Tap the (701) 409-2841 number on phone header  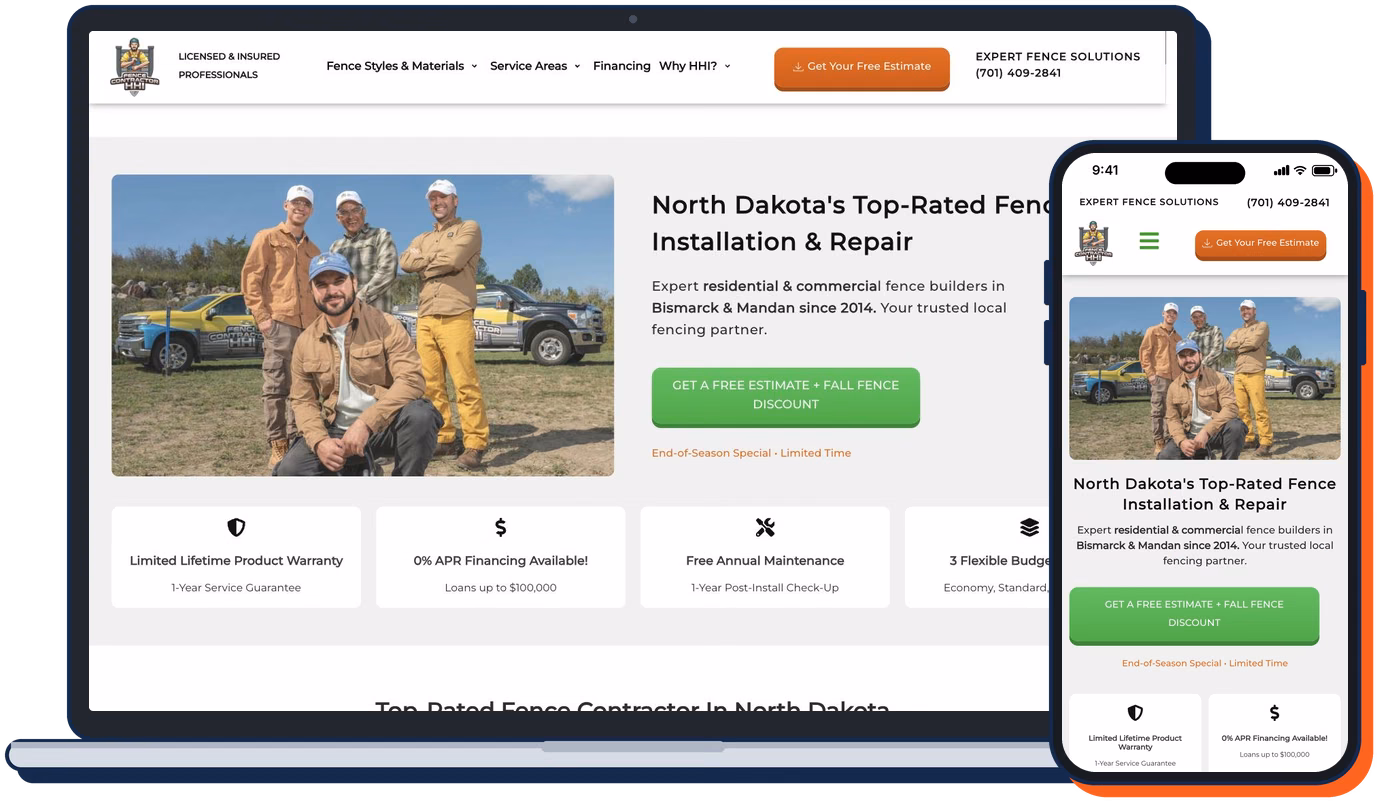point(1288,202)
